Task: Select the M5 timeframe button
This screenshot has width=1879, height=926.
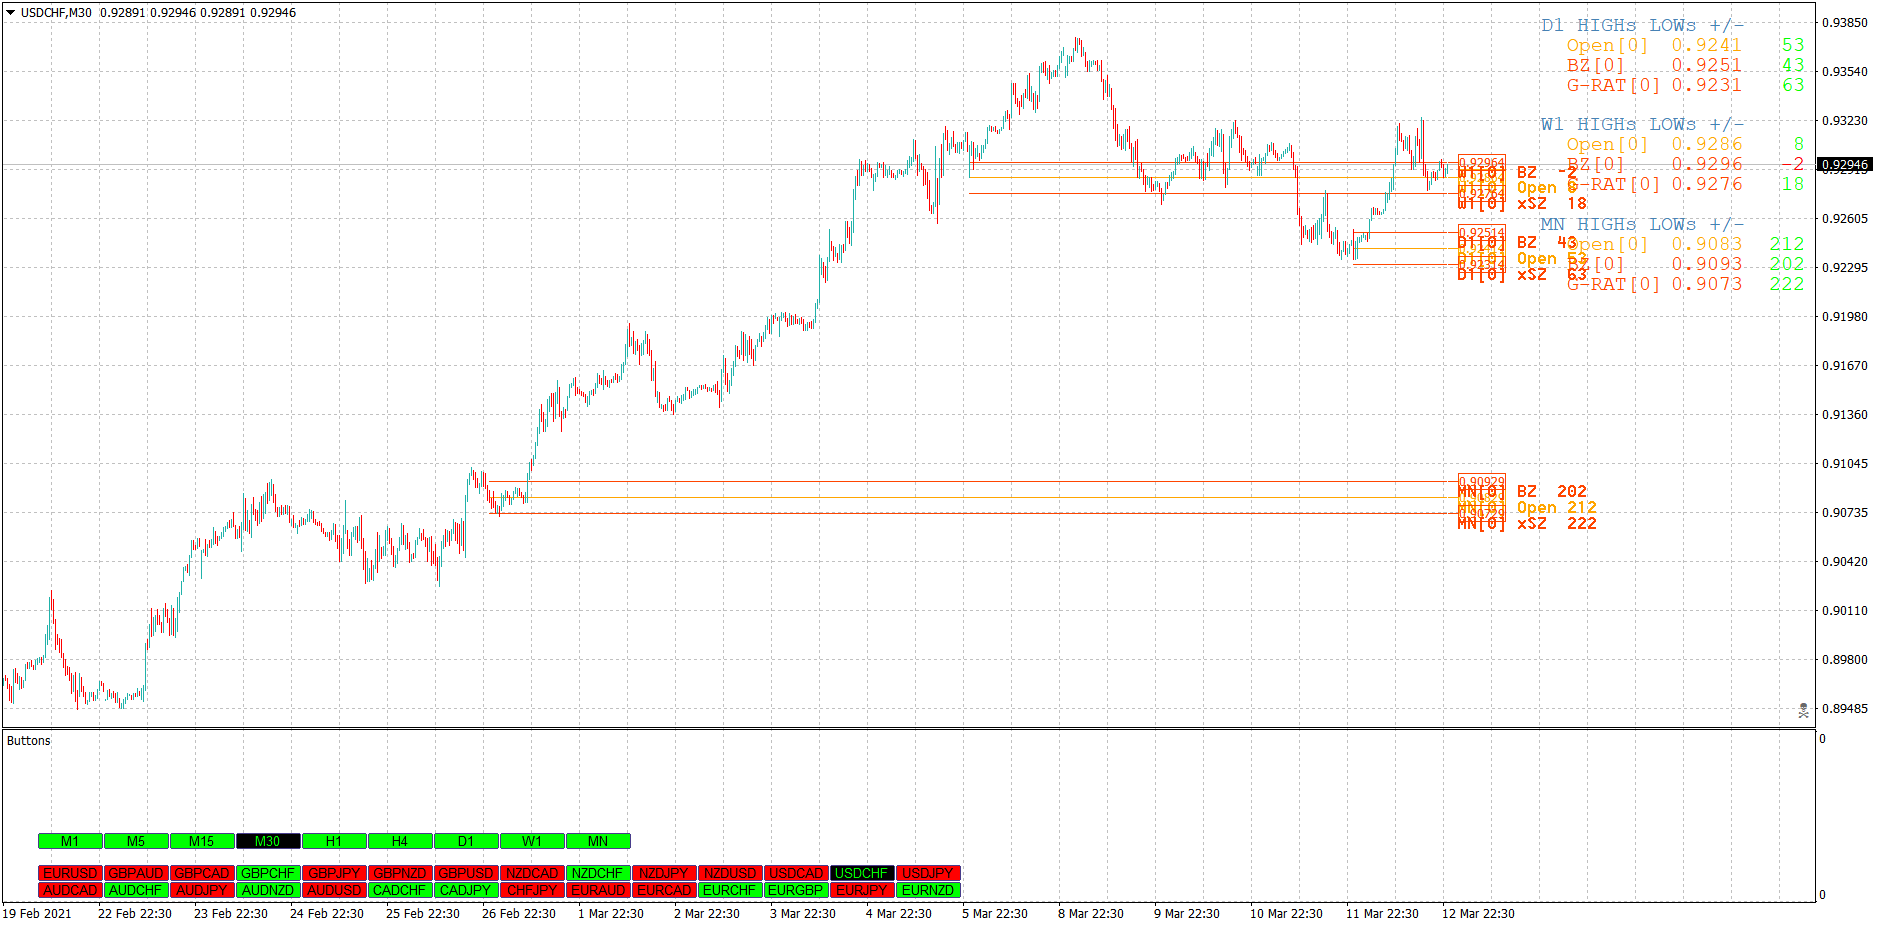Action: click(135, 840)
